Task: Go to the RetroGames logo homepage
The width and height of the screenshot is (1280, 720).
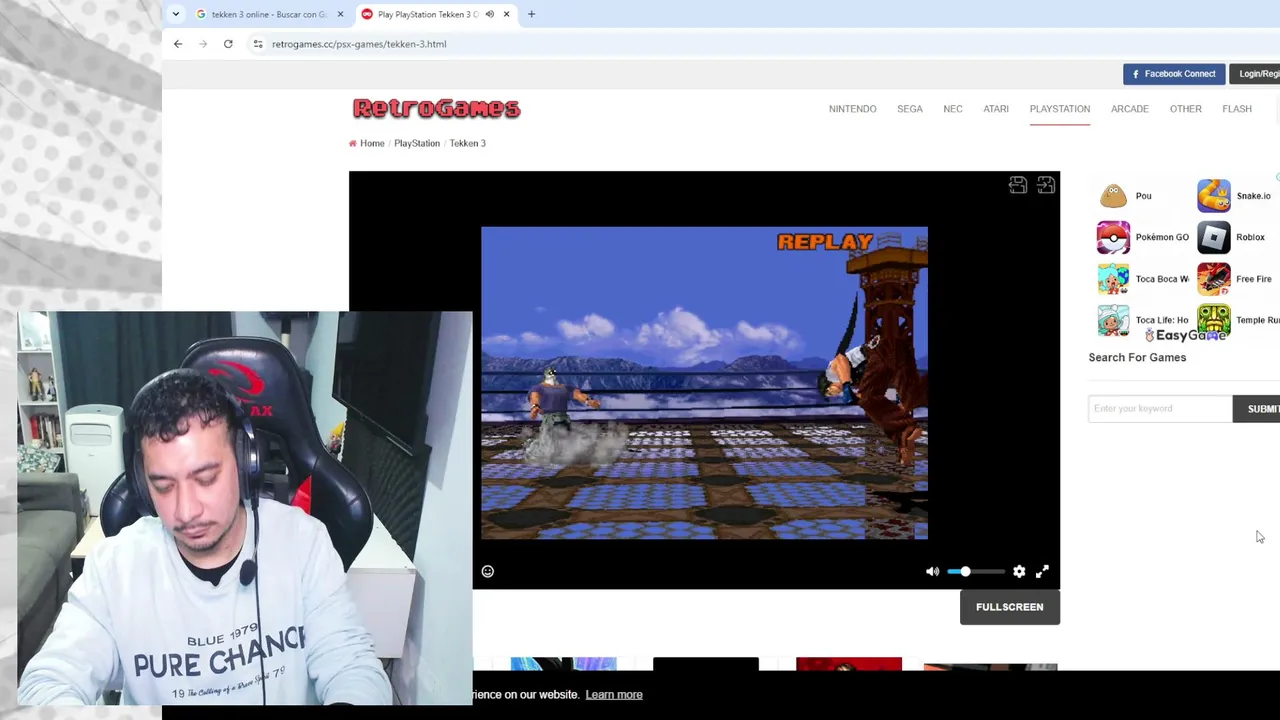Action: pyautogui.click(x=436, y=108)
